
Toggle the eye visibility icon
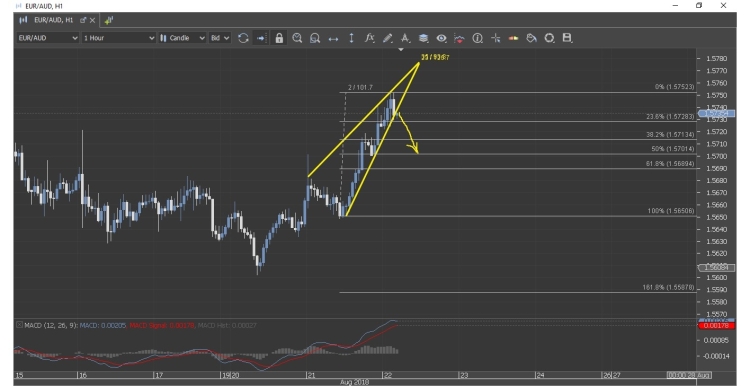pyautogui.click(x=441, y=38)
